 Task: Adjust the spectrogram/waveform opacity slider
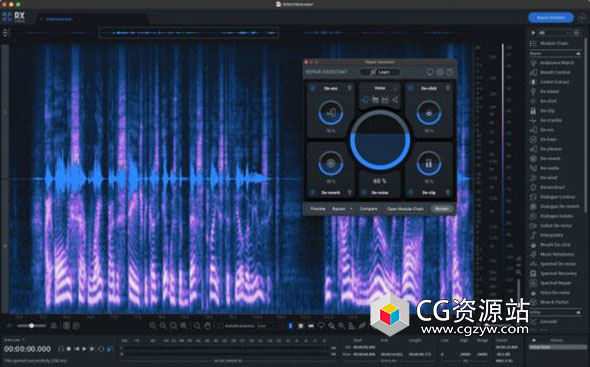32,326
